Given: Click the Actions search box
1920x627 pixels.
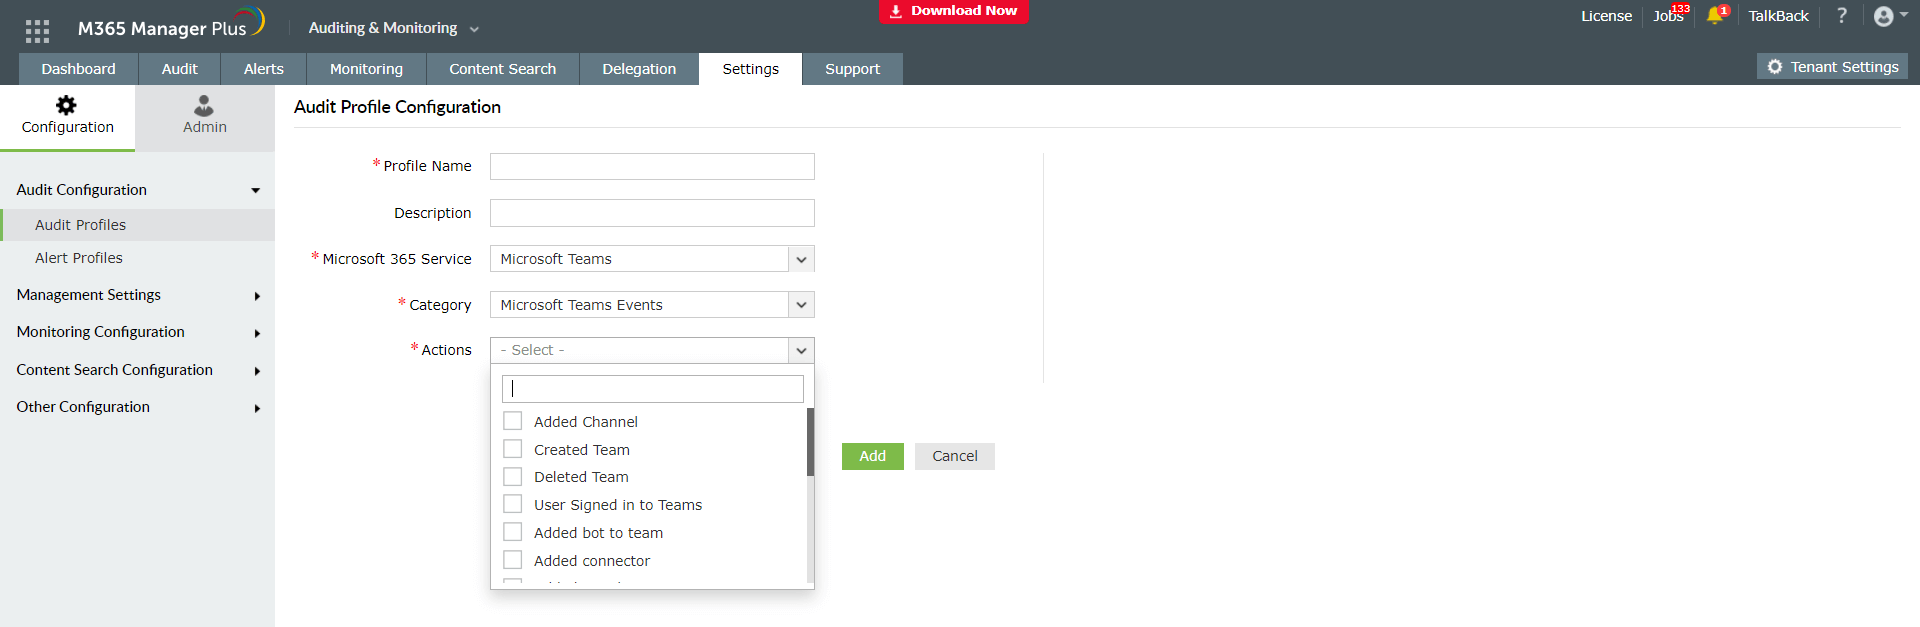Looking at the screenshot, I should coord(653,389).
